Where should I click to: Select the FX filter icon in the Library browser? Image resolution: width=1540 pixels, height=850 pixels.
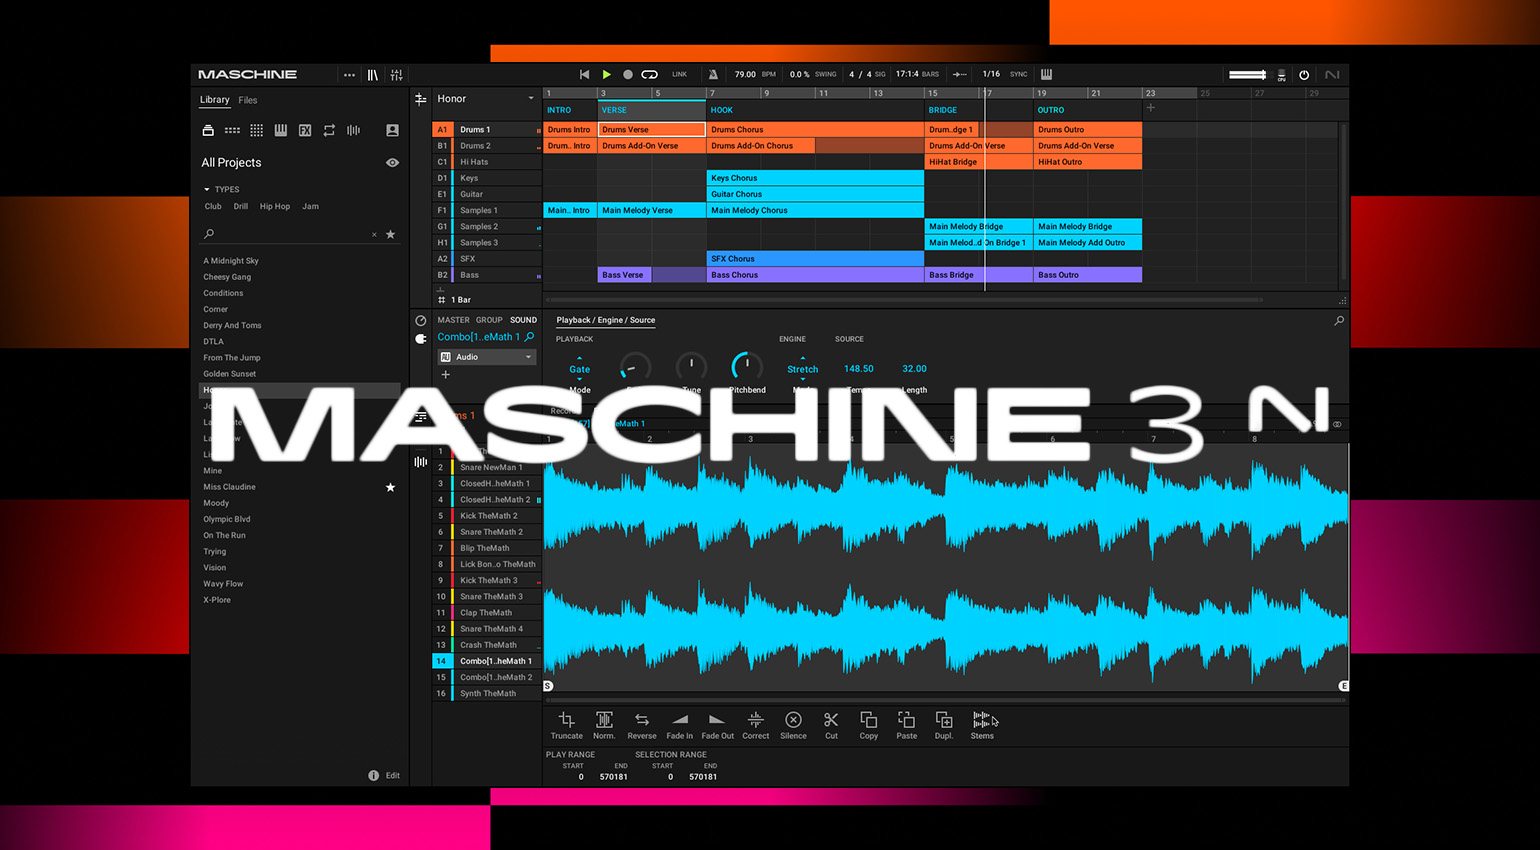[x=304, y=130]
